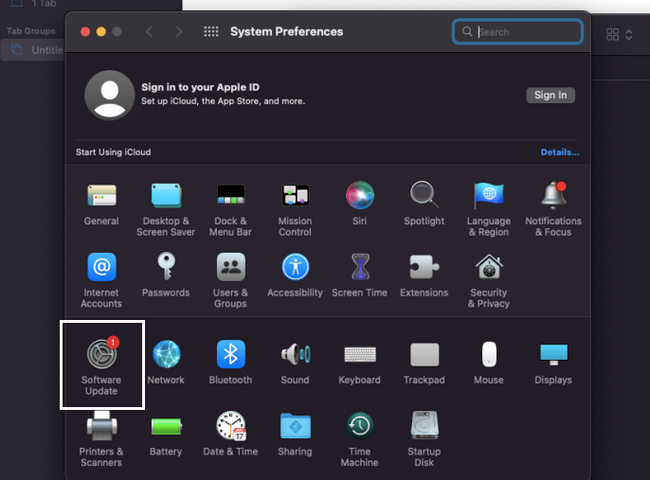
Task: Open Spotlight preferences
Action: point(424,204)
